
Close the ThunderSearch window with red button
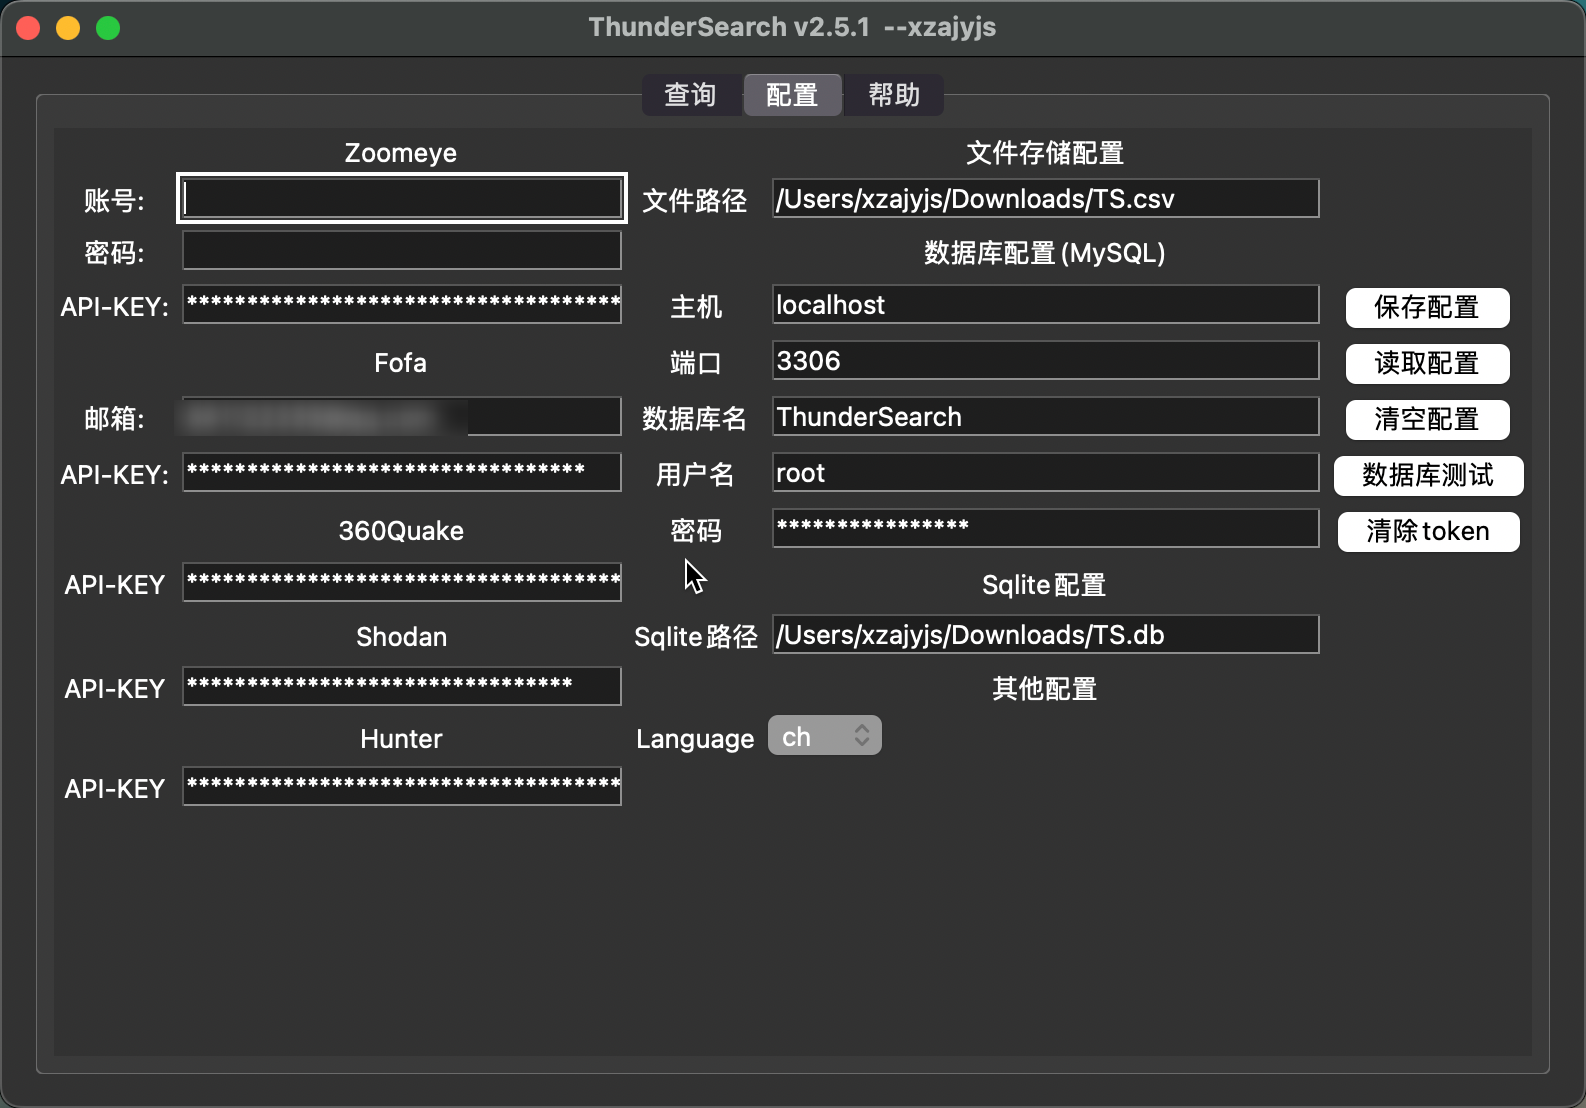[x=28, y=28]
